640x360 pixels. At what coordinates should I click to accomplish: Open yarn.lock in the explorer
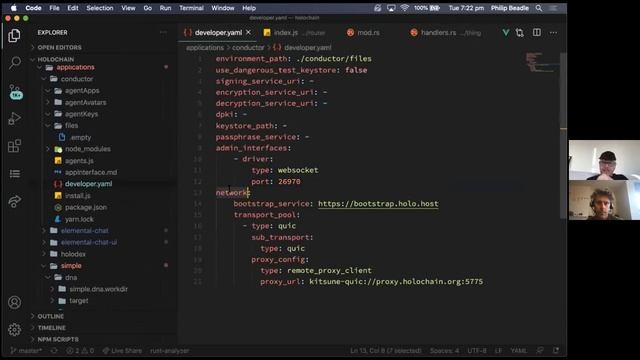pyautogui.click(x=79, y=219)
